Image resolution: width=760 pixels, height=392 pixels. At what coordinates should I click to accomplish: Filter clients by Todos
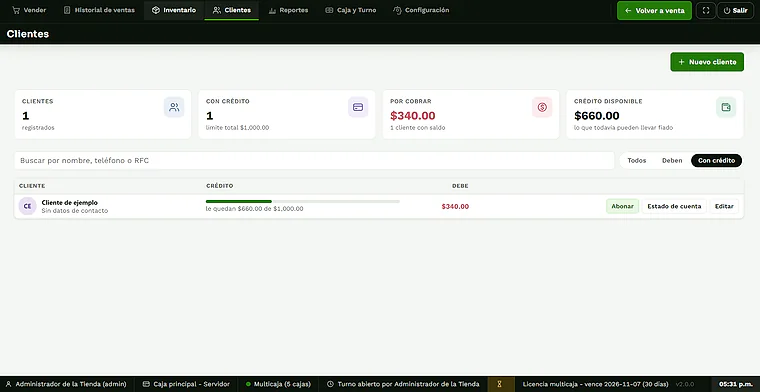tap(636, 160)
